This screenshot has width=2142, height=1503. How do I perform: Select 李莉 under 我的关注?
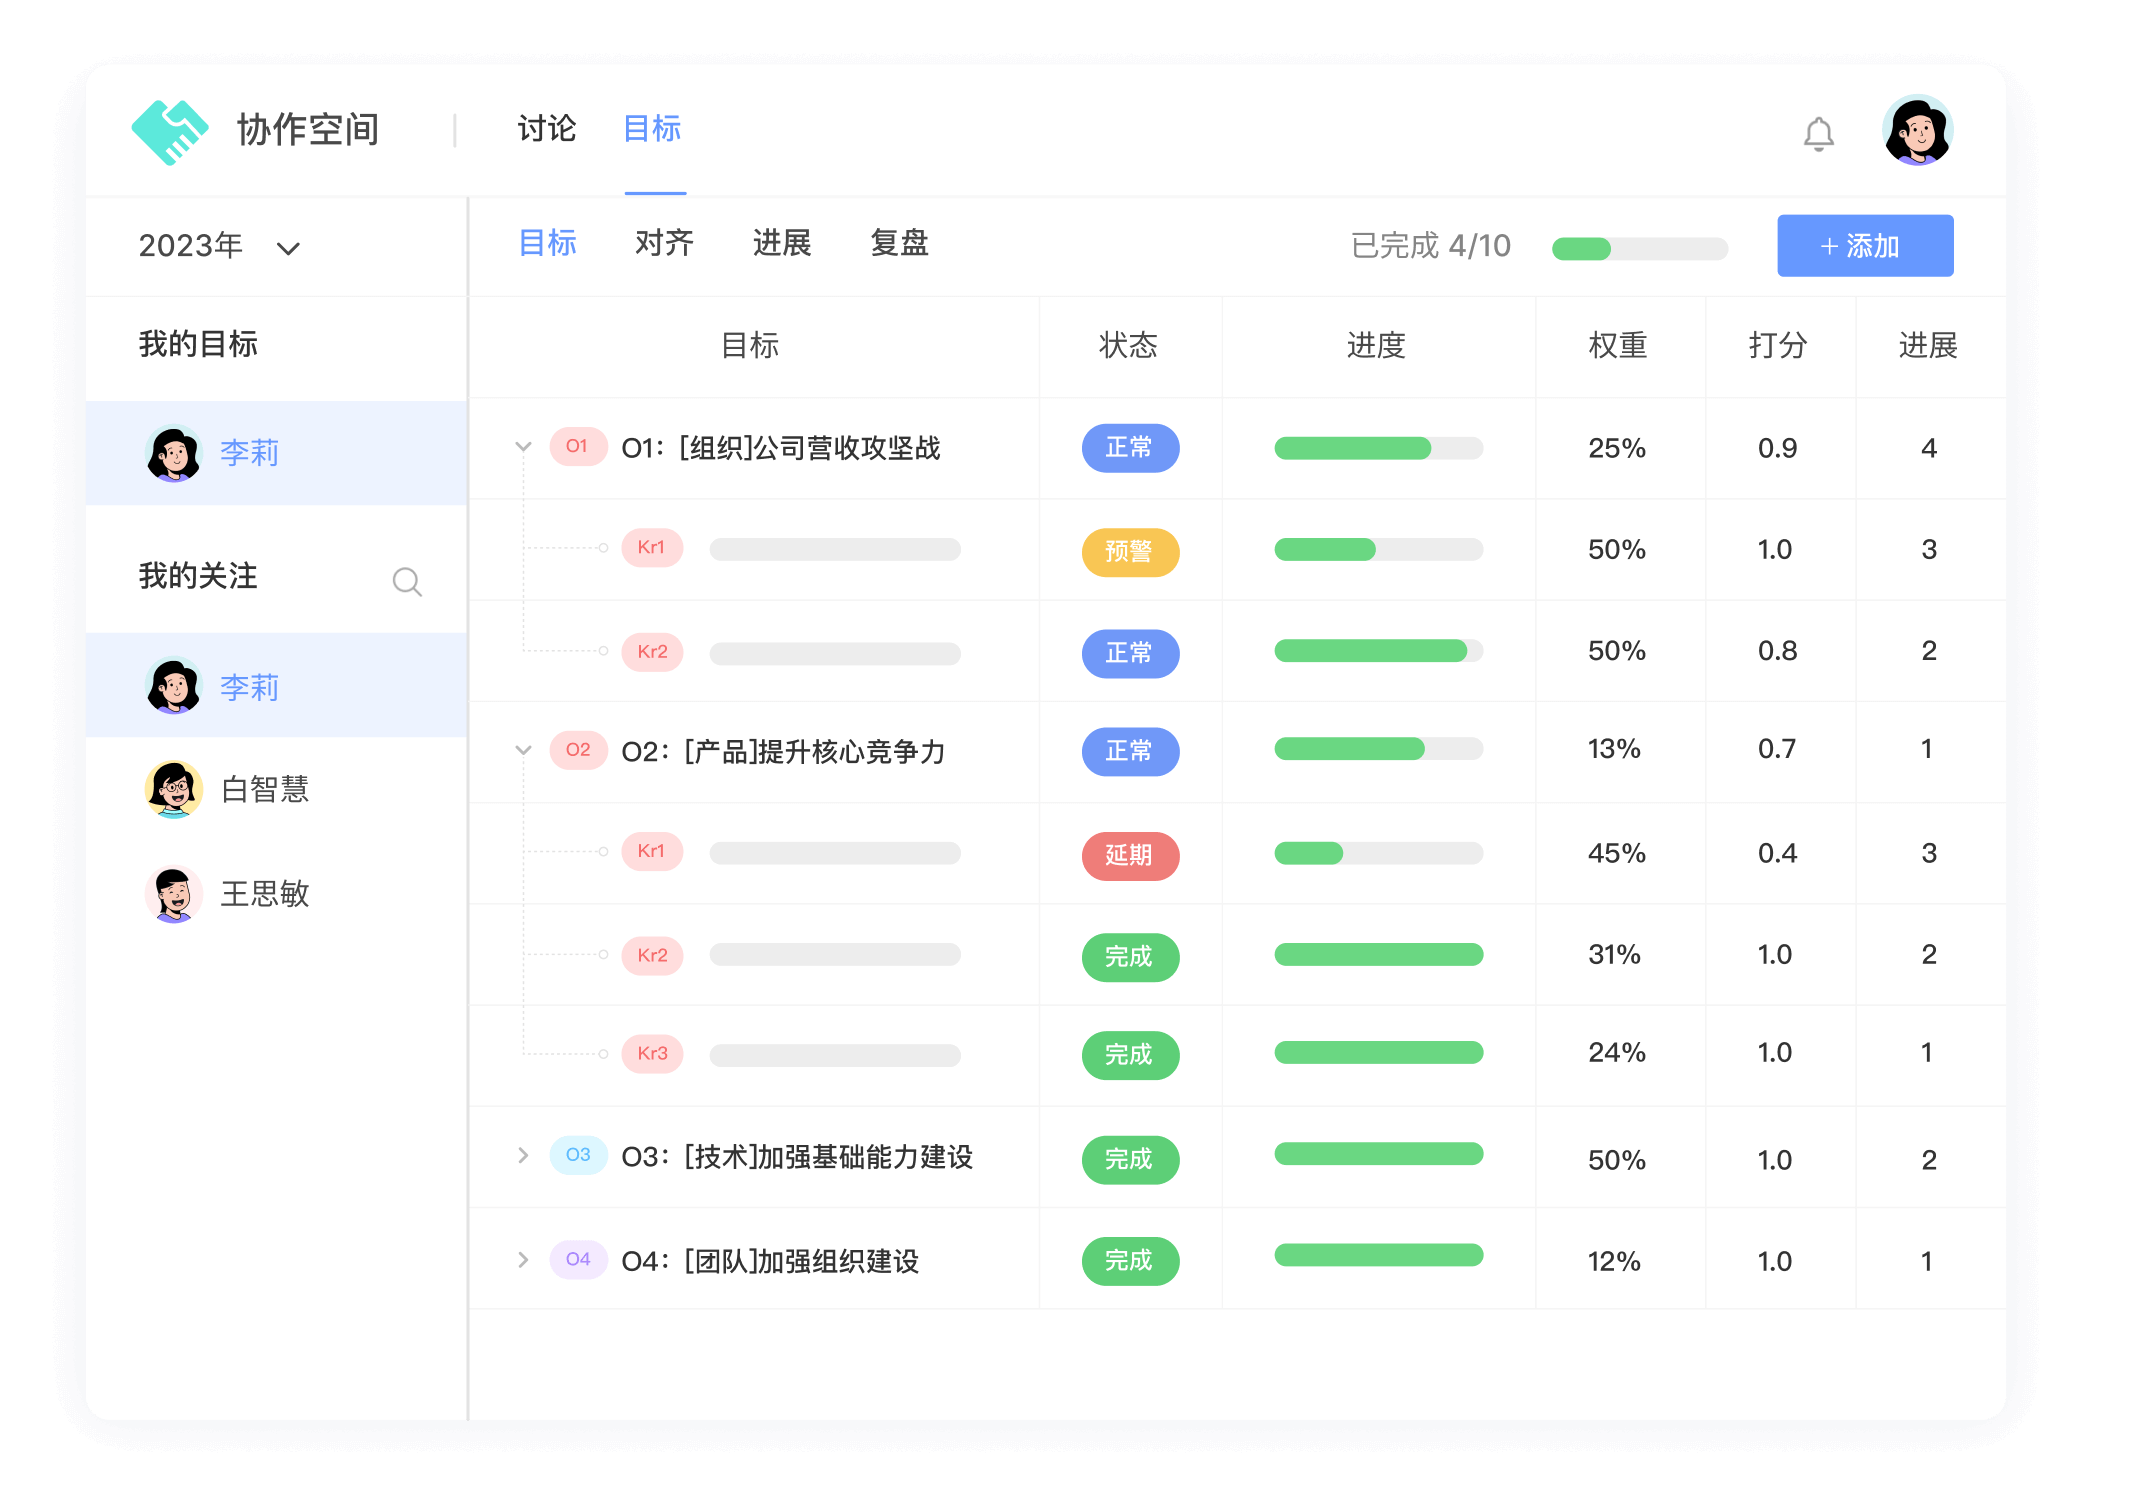tap(173, 686)
